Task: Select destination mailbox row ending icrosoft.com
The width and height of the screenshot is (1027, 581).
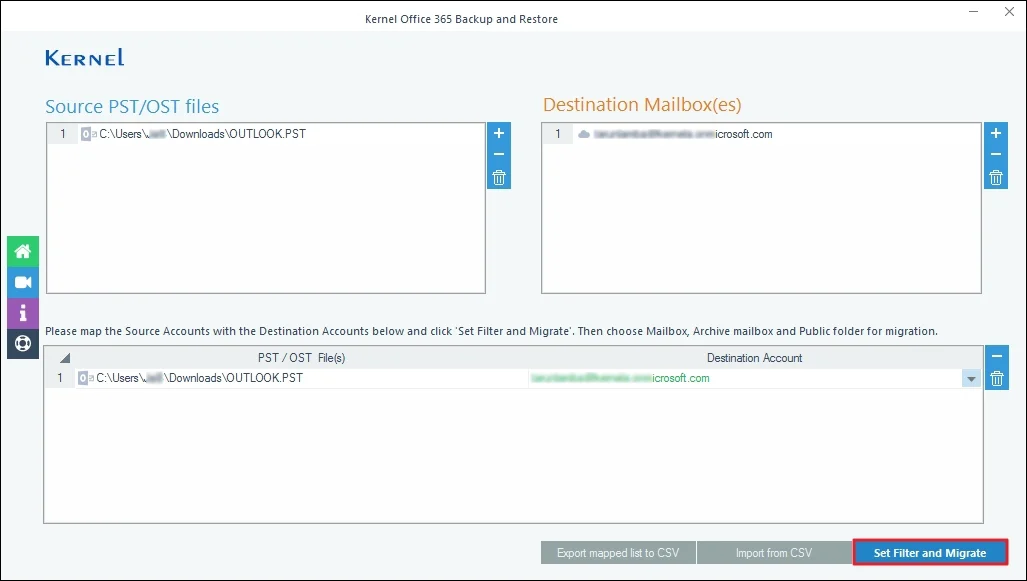Action: (x=761, y=134)
